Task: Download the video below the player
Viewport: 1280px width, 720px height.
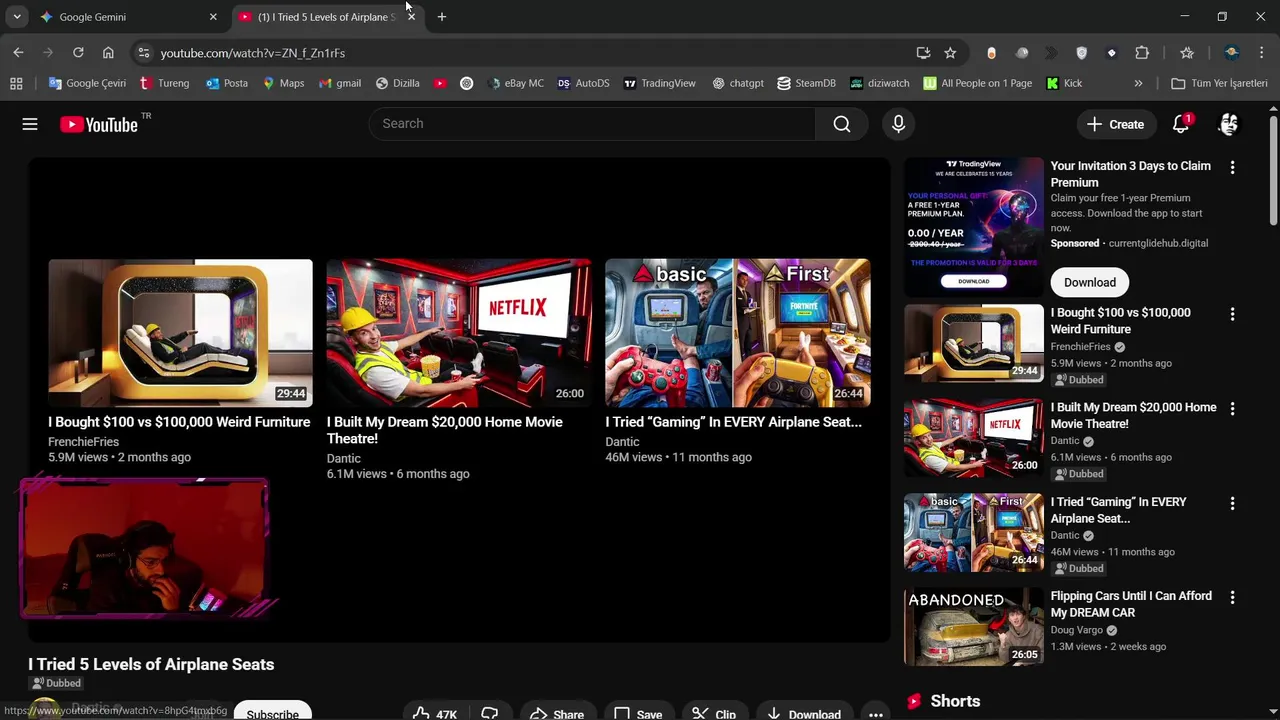Action: tap(804, 713)
